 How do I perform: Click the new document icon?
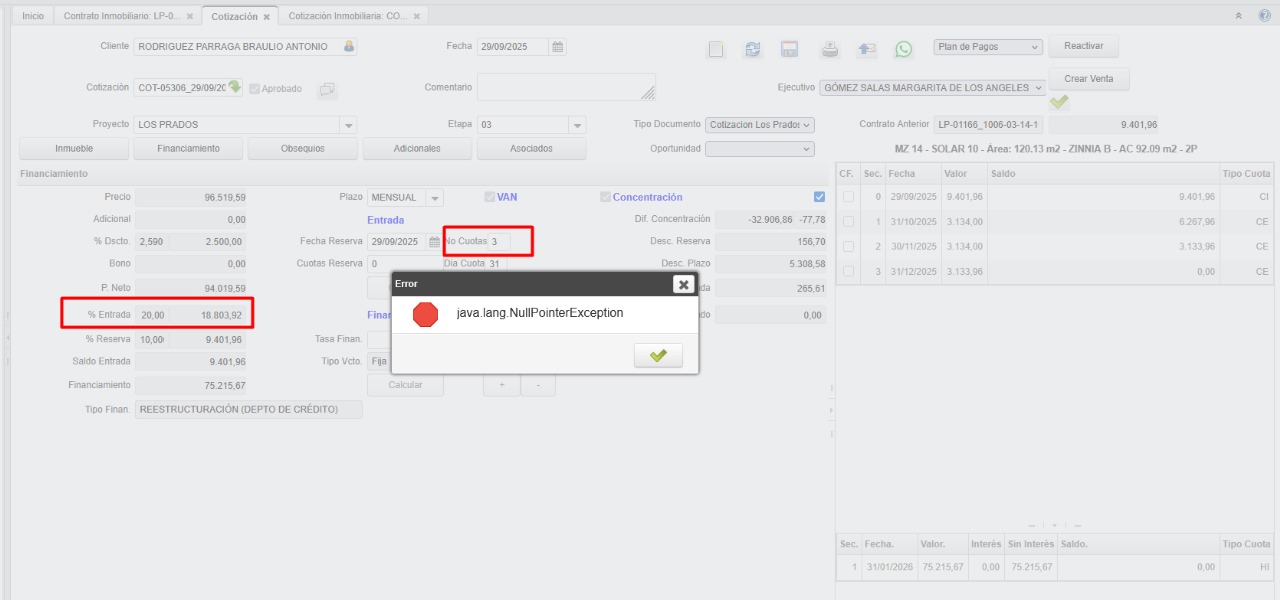[716, 49]
